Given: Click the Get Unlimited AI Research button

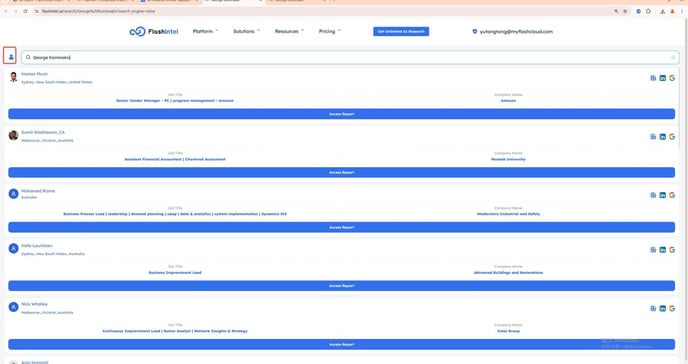Looking at the screenshot, I should tap(401, 32).
